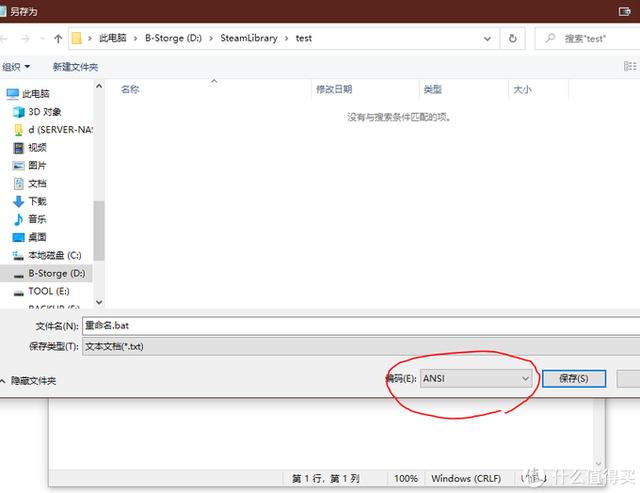Click the 100% zoom in Notepad status bar
This screenshot has width=640, height=493.
click(x=406, y=478)
